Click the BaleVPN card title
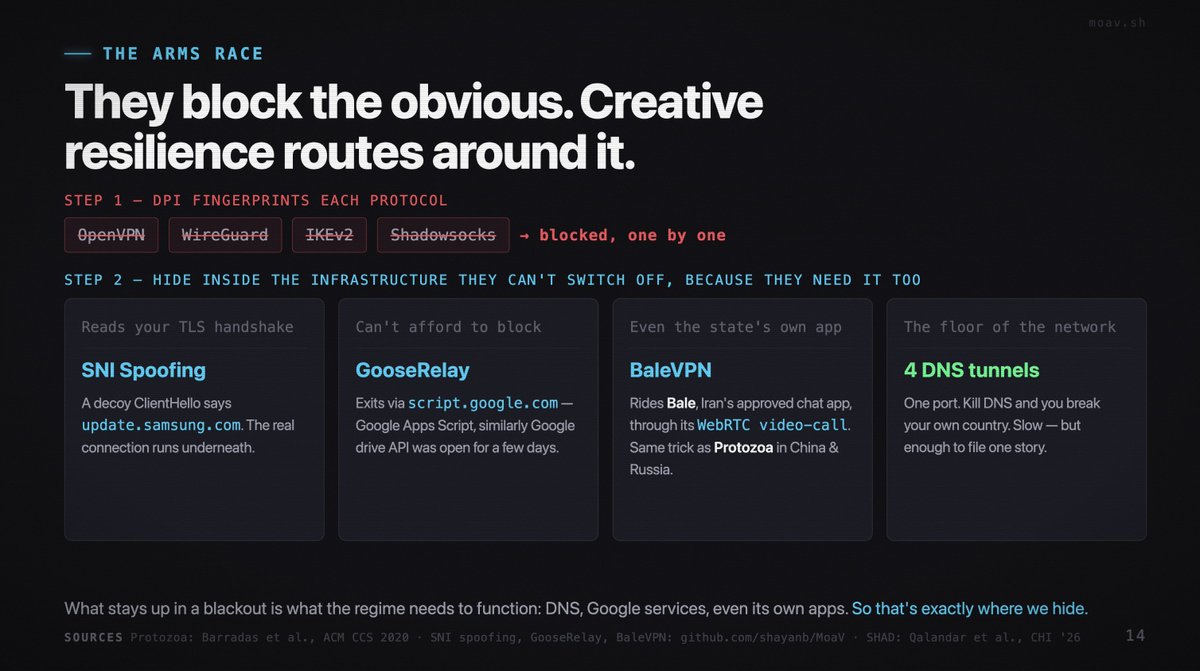 coord(670,370)
